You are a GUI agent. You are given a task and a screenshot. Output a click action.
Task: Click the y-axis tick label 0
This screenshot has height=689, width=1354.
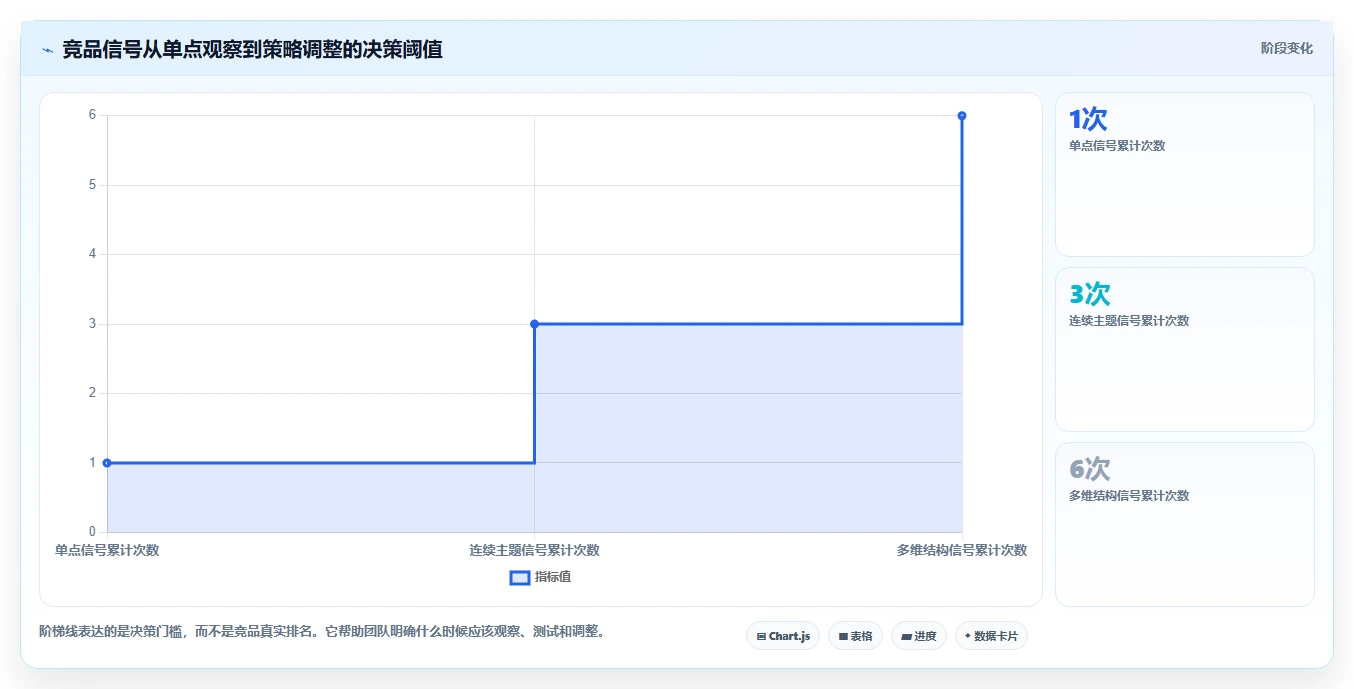[x=92, y=532]
